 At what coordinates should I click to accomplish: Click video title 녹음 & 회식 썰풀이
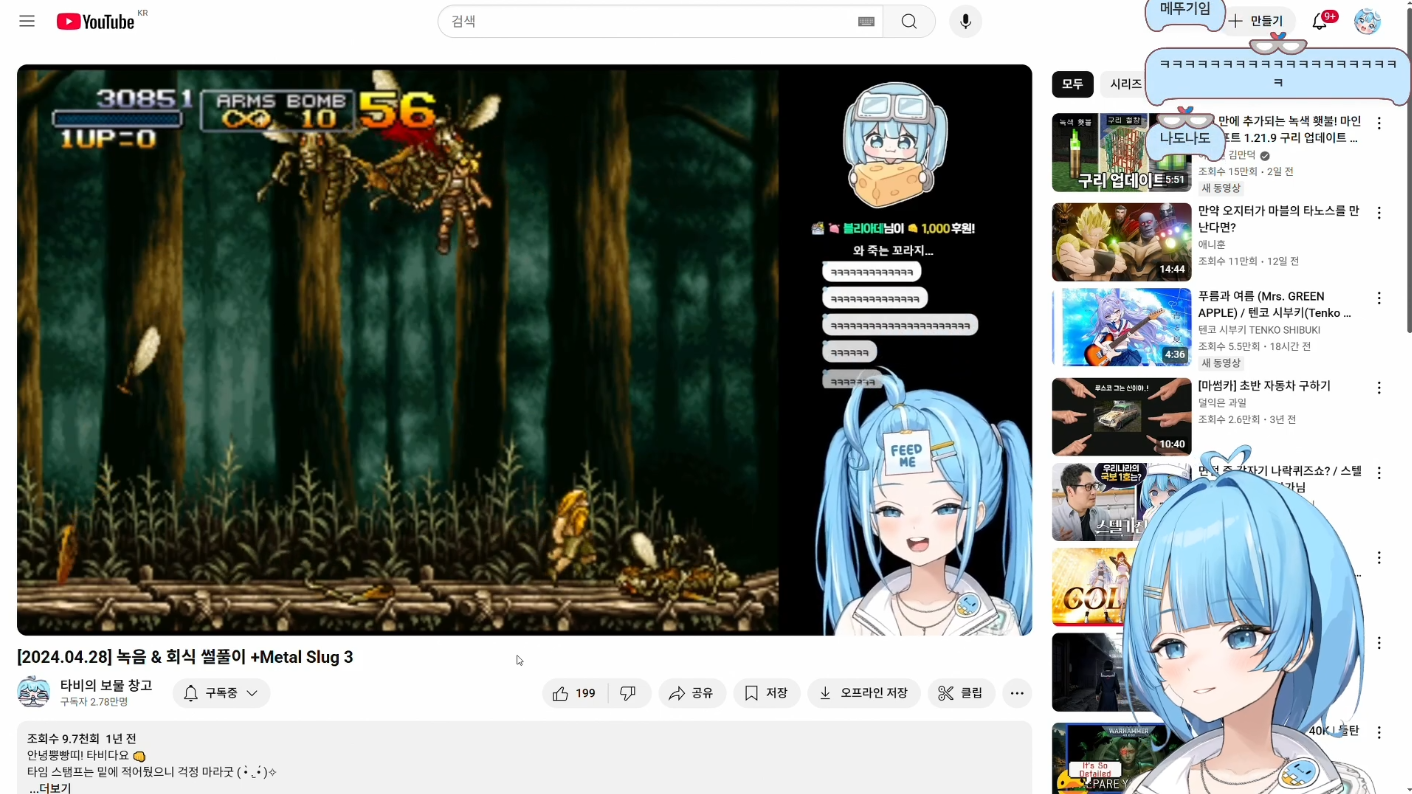[x=185, y=657]
